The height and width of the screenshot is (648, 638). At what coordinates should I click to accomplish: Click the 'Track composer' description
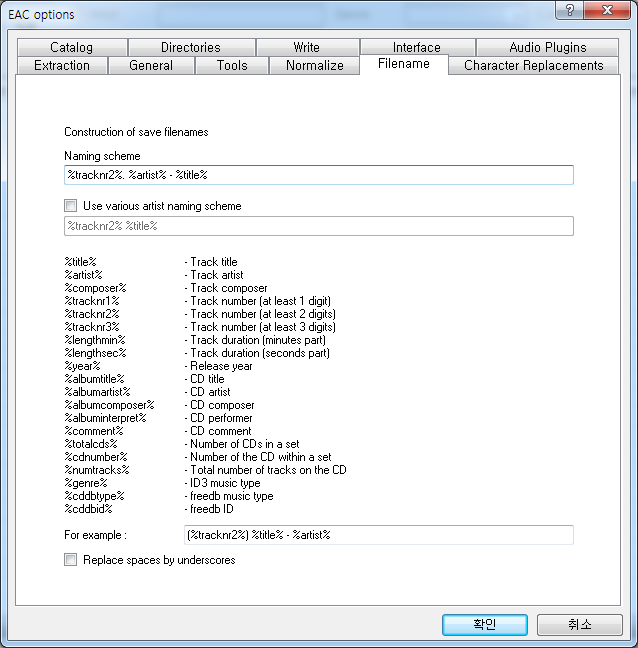tap(229, 288)
